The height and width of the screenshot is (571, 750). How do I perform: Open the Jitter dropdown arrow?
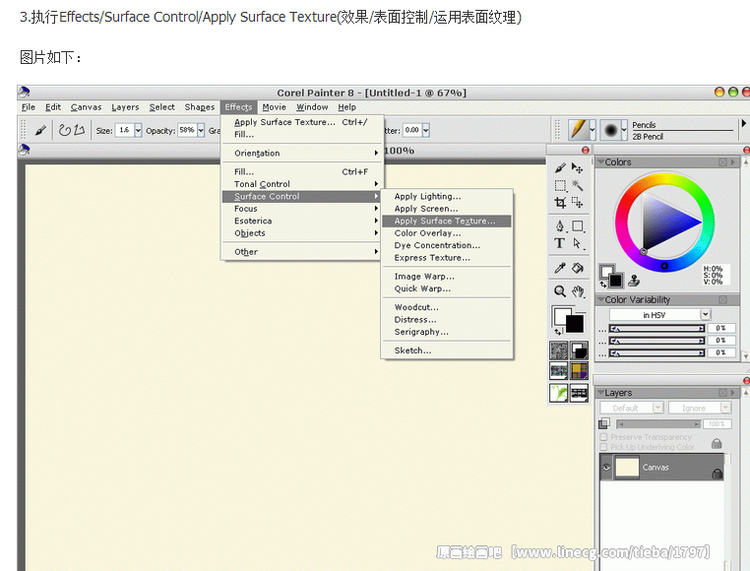pyautogui.click(x=426, y=130)
